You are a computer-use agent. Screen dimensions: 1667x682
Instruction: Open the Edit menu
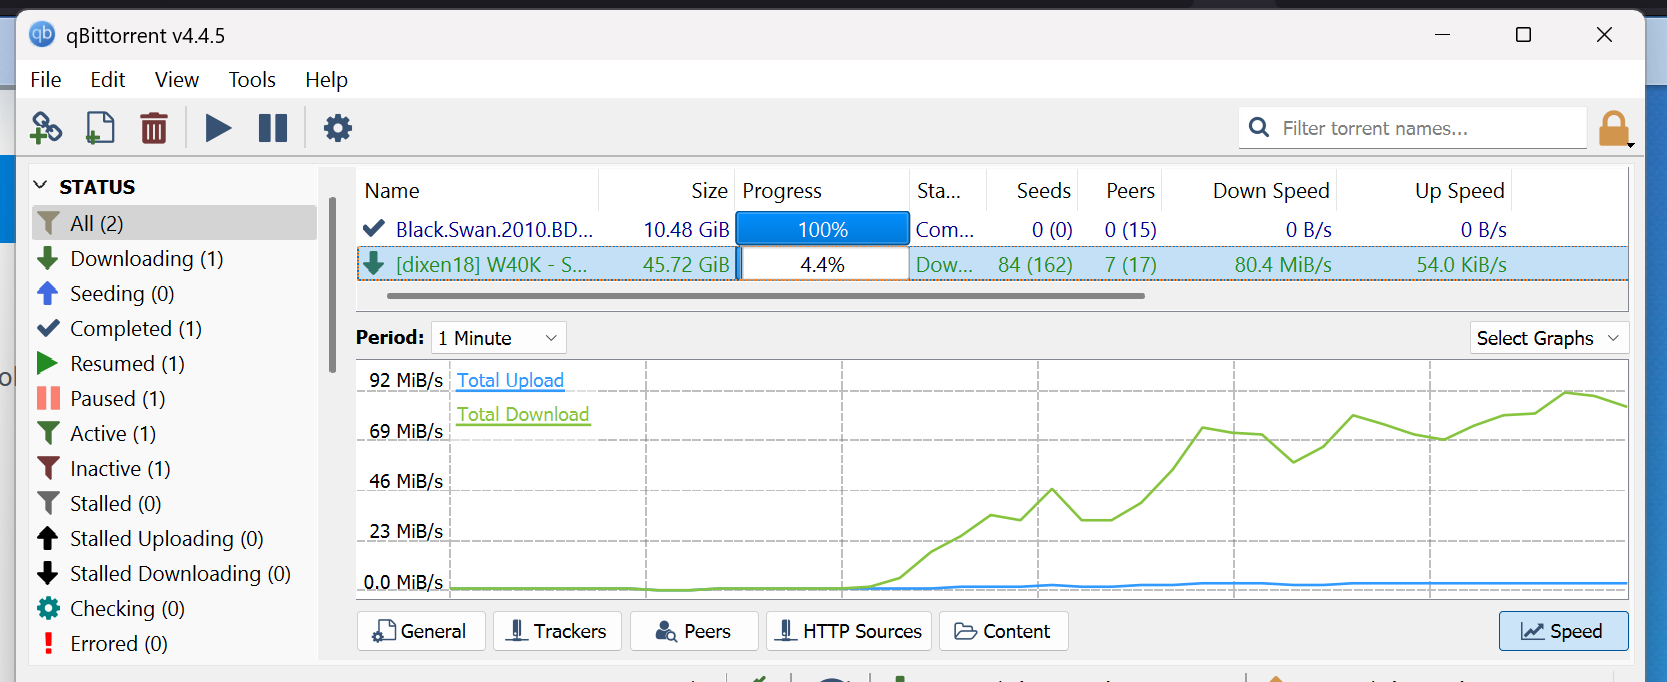click(x=108, y=79)
